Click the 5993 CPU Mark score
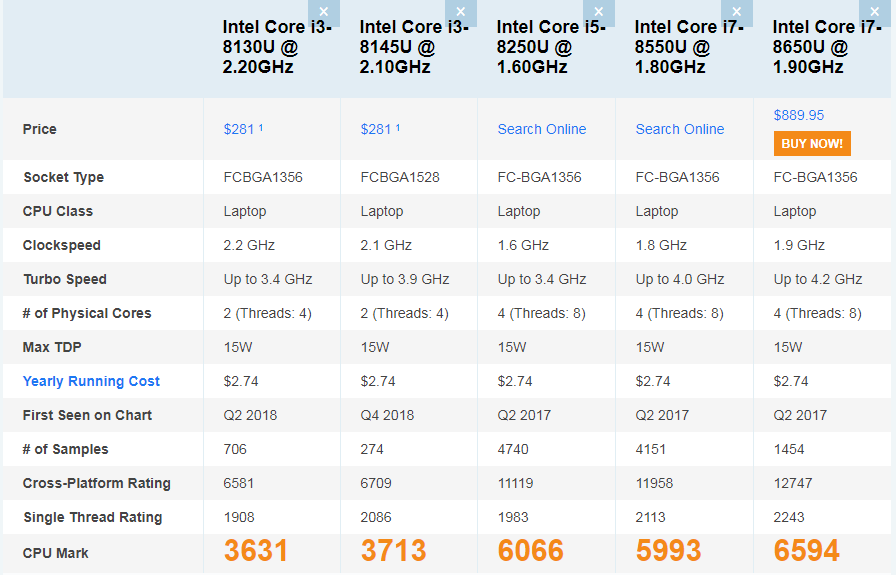 click(668, 551)
